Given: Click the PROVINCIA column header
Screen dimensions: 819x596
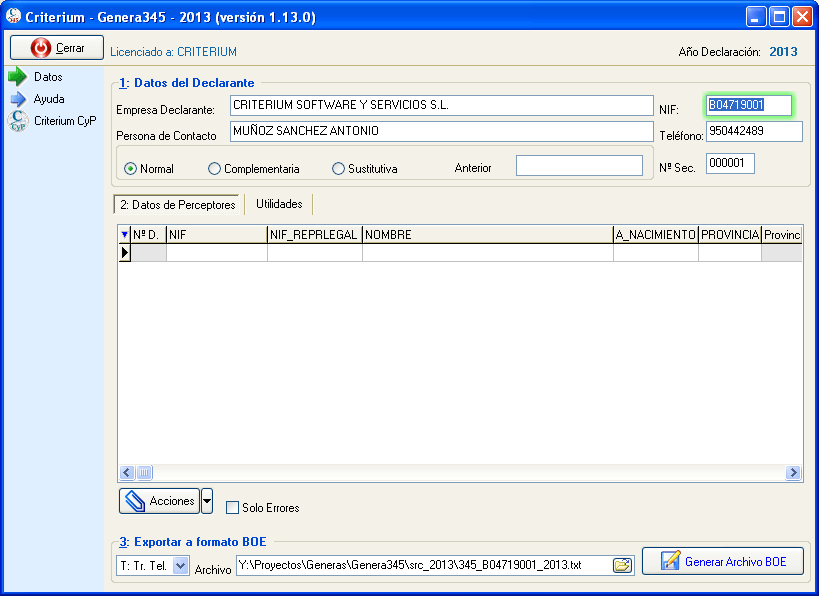Looking at the screenshot, I should pos(730,235).
